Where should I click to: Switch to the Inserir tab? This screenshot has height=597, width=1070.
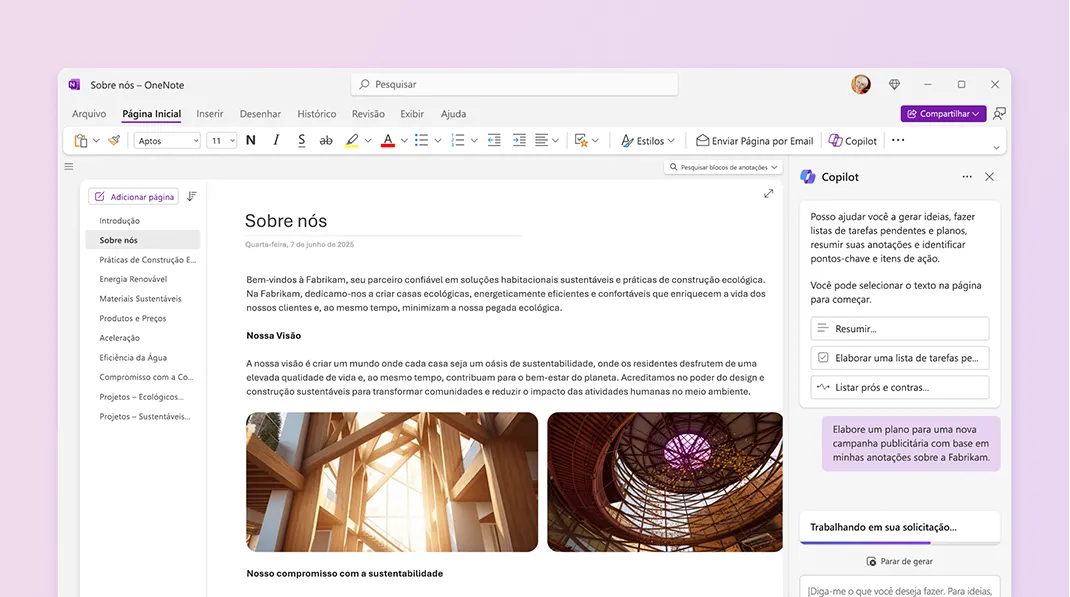click(x=209, y=114)
